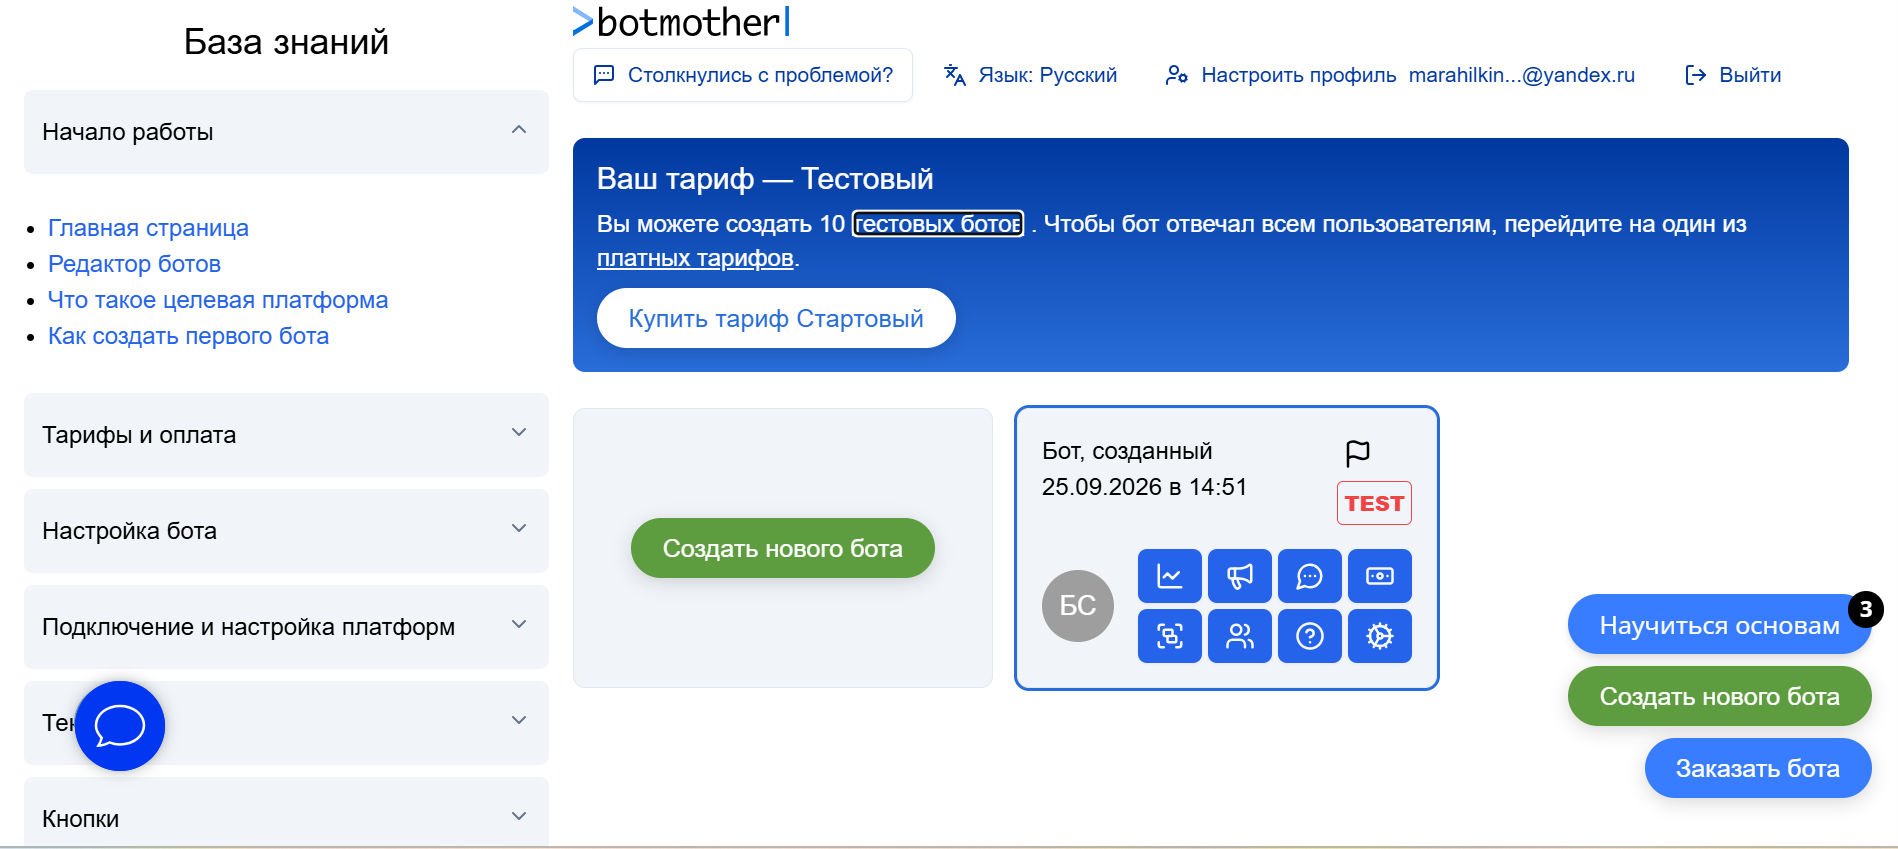This screenshot has height=849, width=1898.
Task: Click the БС bot avatar
Action: (x=1077, y=606)
